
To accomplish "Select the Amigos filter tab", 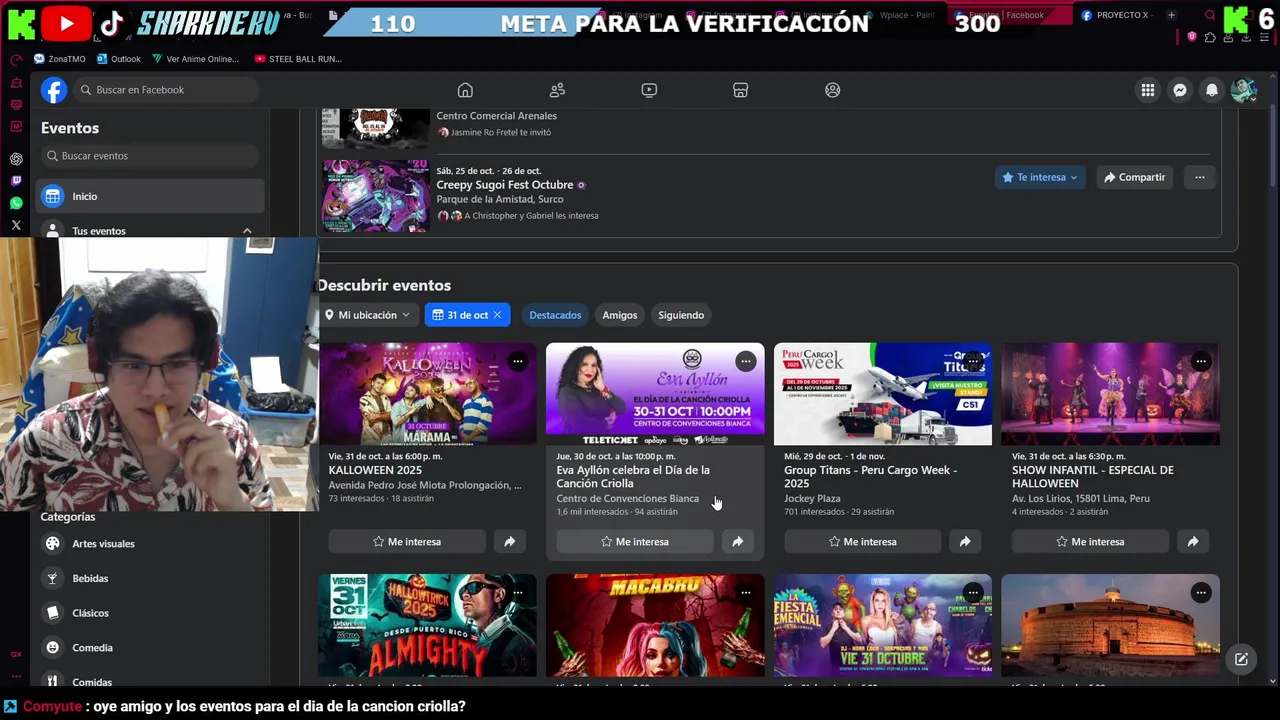I will (619, 315).
